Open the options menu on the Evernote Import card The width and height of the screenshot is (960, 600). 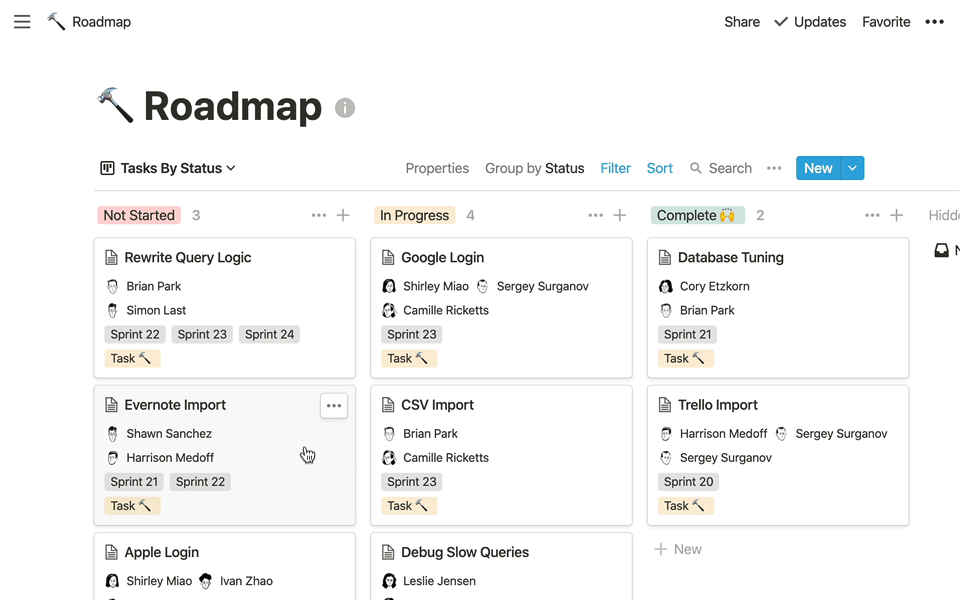coord(334,405)
